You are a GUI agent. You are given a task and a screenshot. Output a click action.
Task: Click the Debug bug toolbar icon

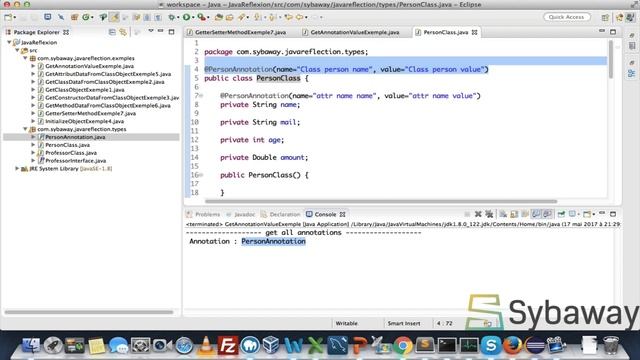point(172,17)
